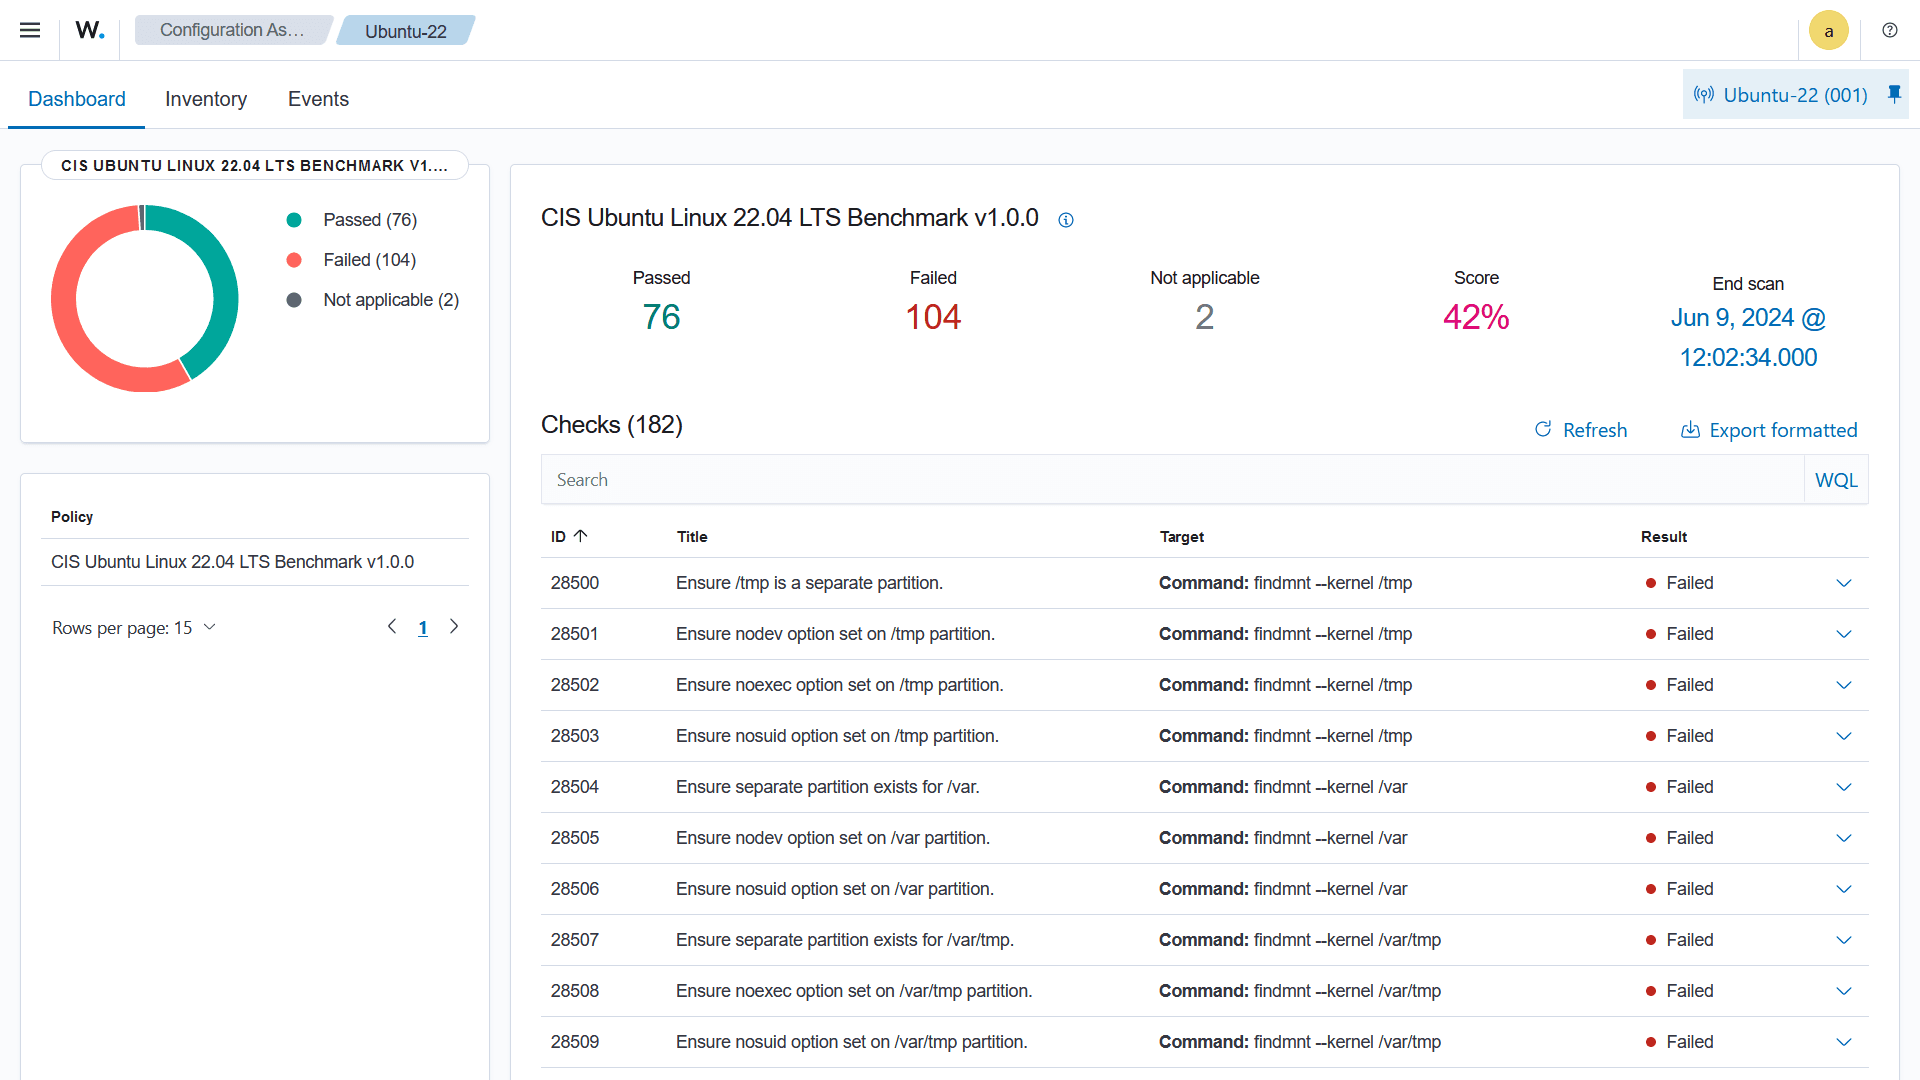Unpin the Ubuntu-22 agent pin icon
1920x1080 pixels.
(x=1894, y=94)
